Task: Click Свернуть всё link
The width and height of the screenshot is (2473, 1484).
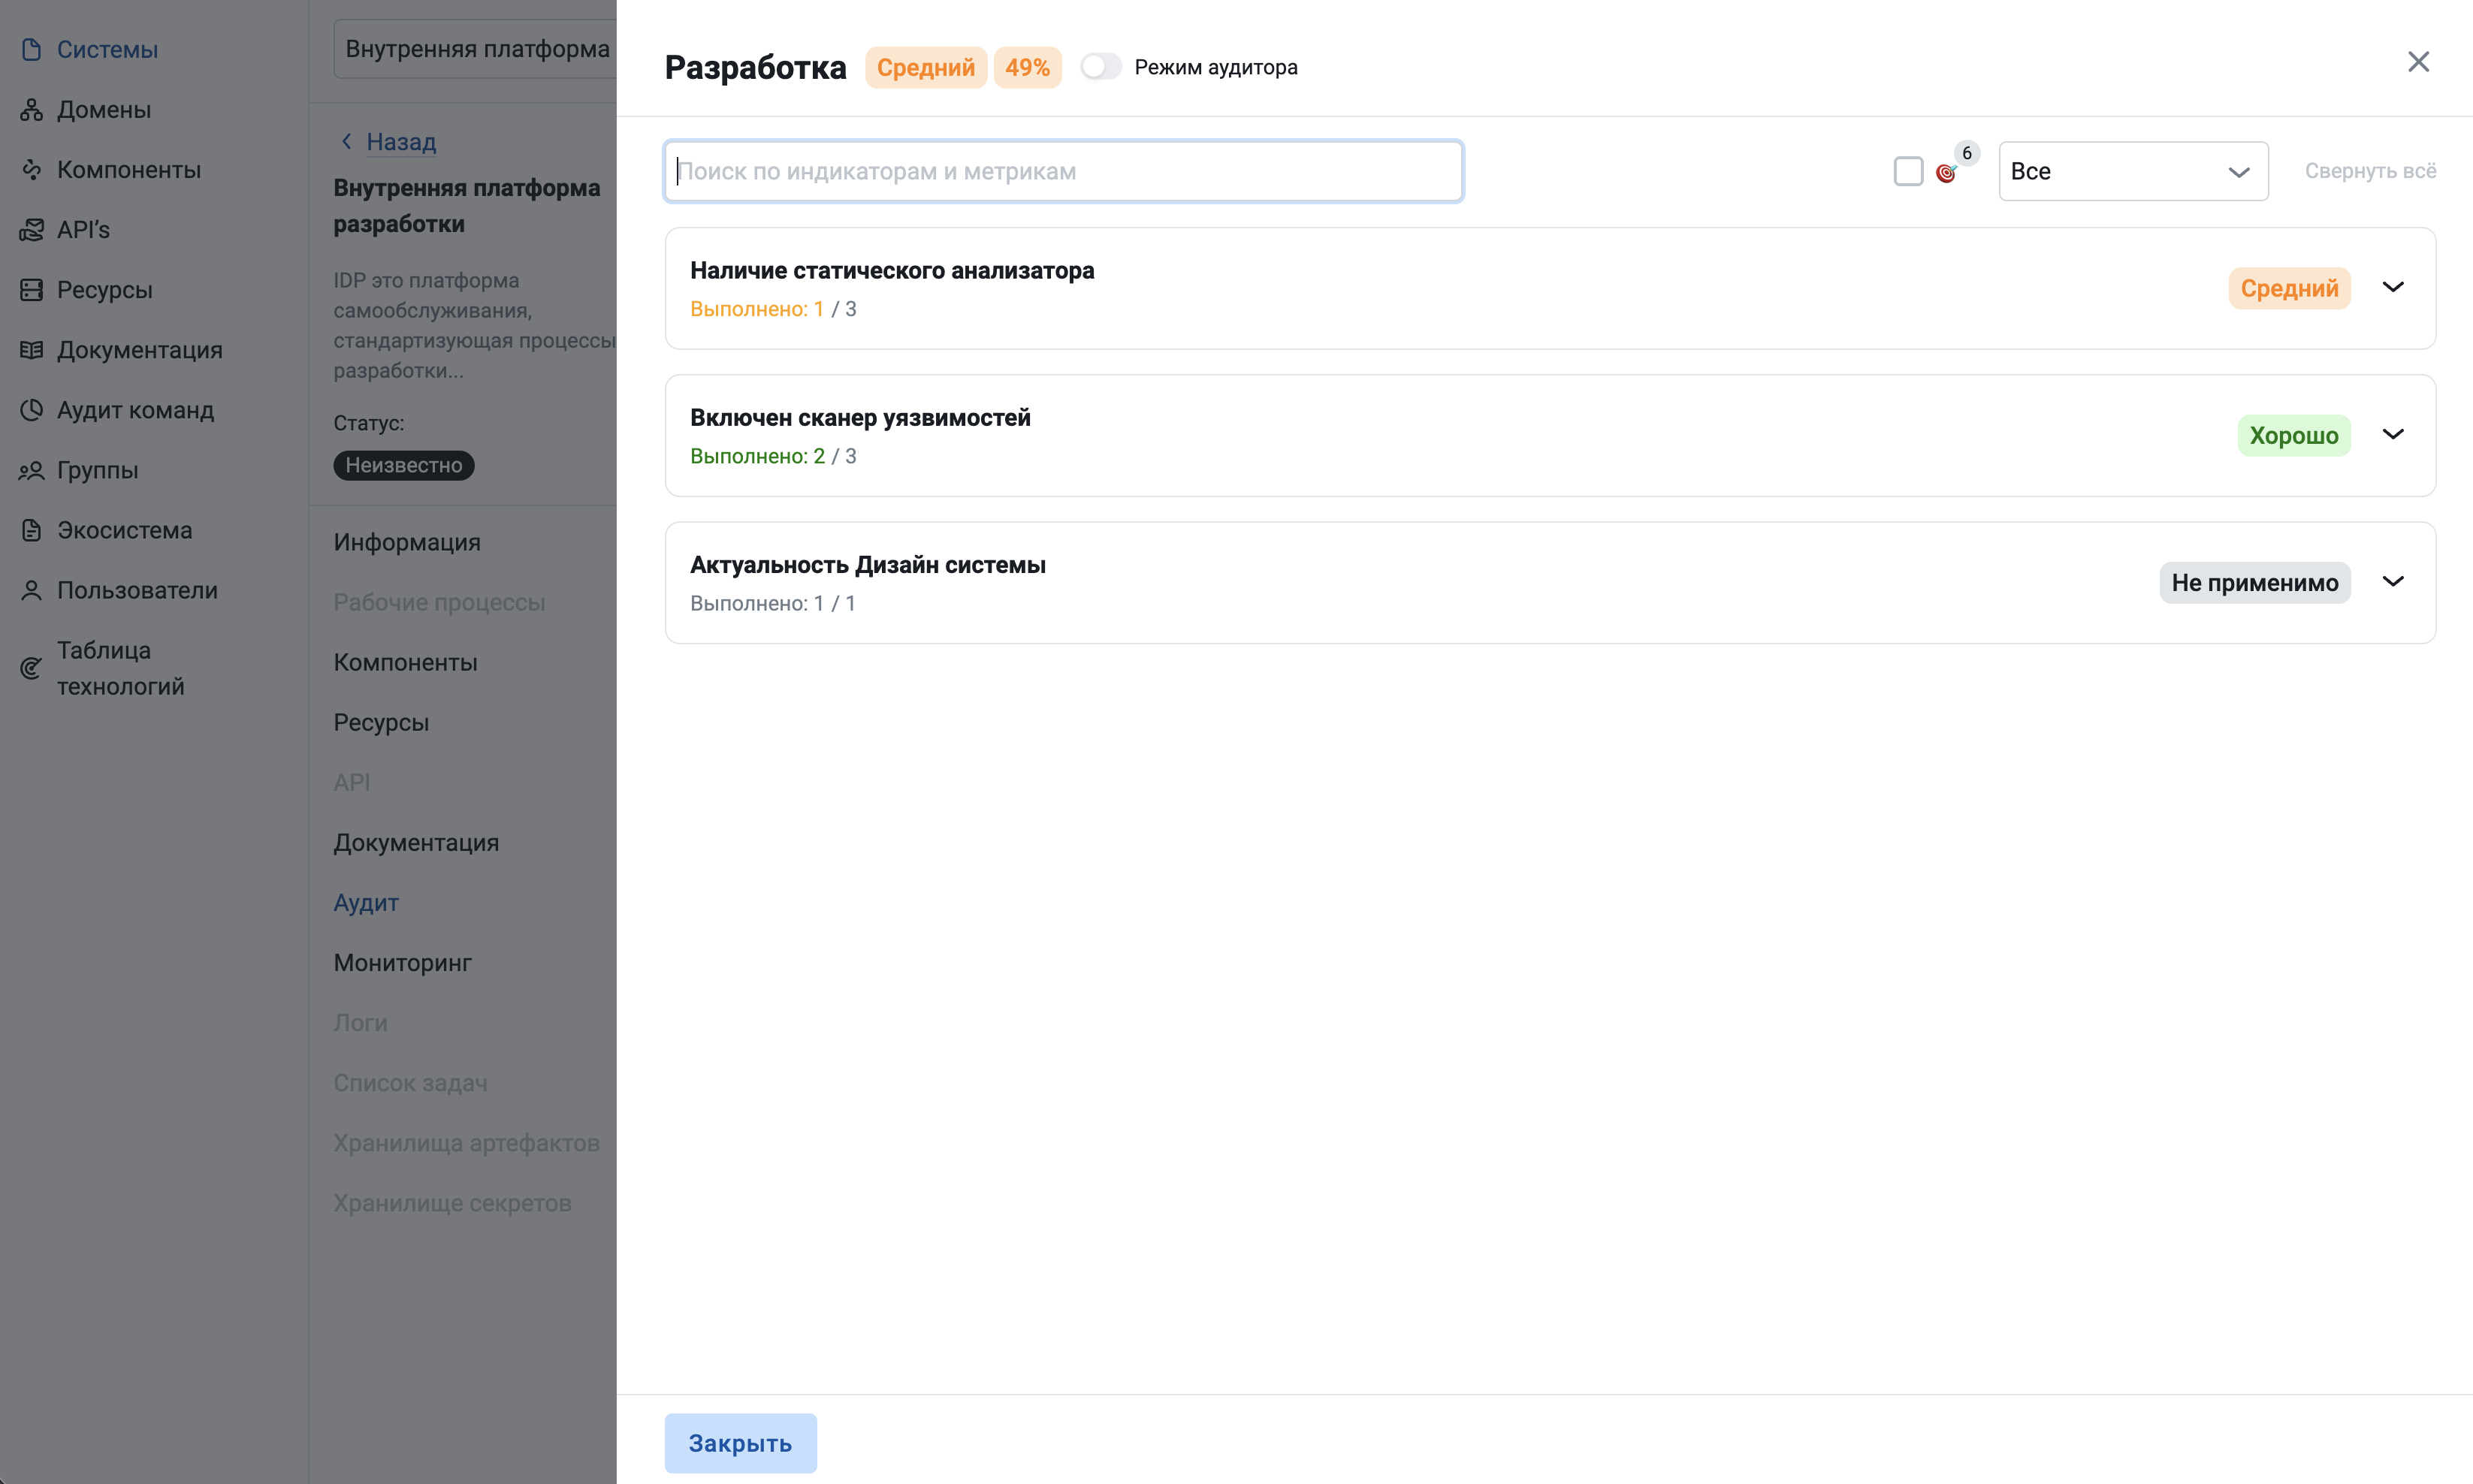Action: click(x=2369, y=171)
